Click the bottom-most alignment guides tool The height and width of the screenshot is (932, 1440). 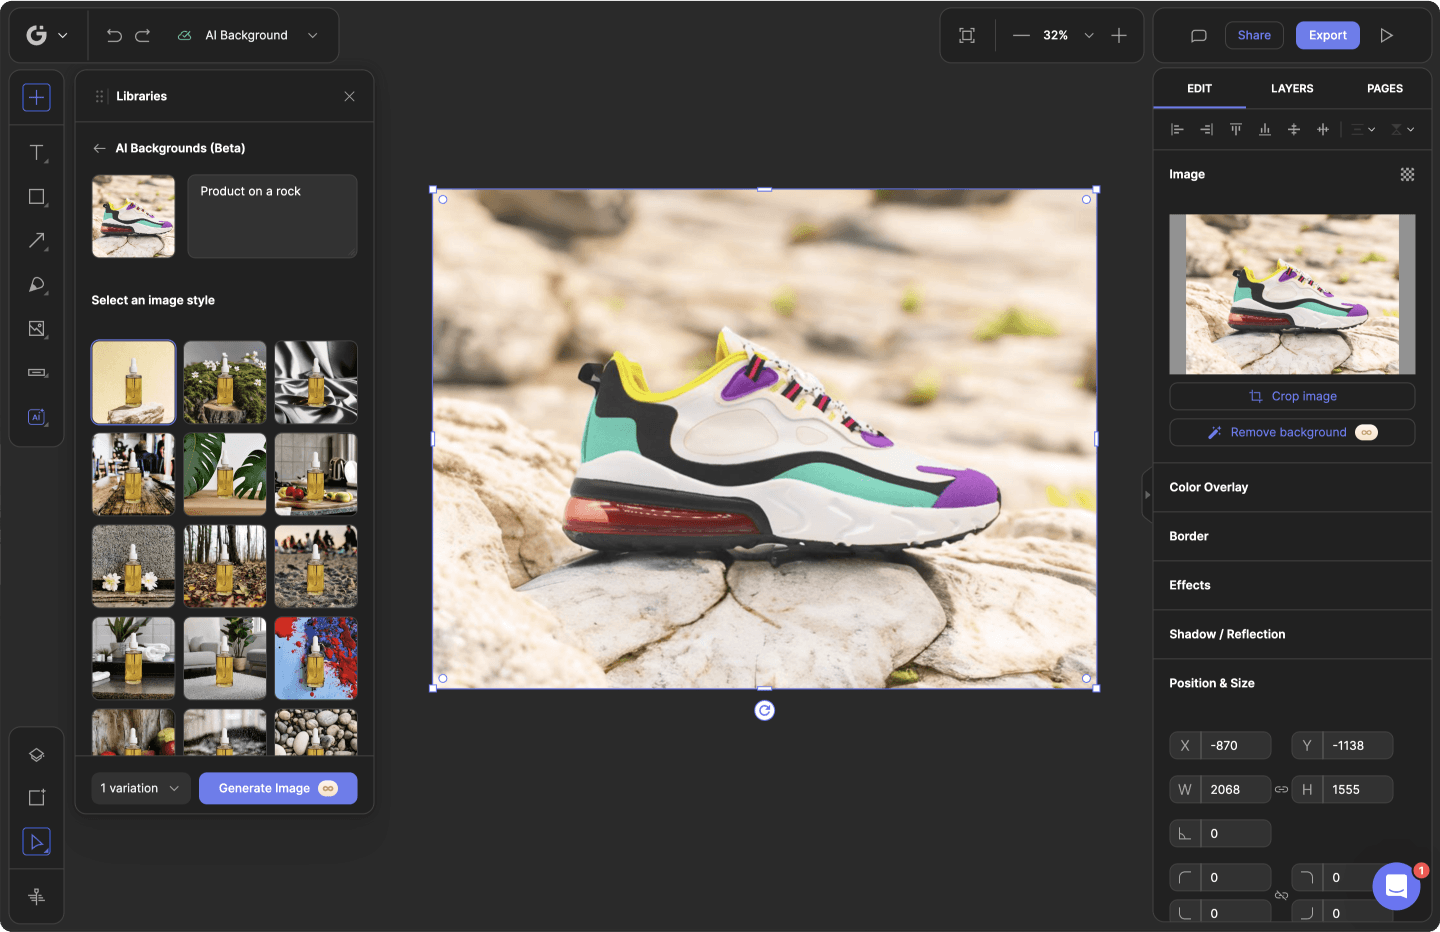click(x=37, y=896)
